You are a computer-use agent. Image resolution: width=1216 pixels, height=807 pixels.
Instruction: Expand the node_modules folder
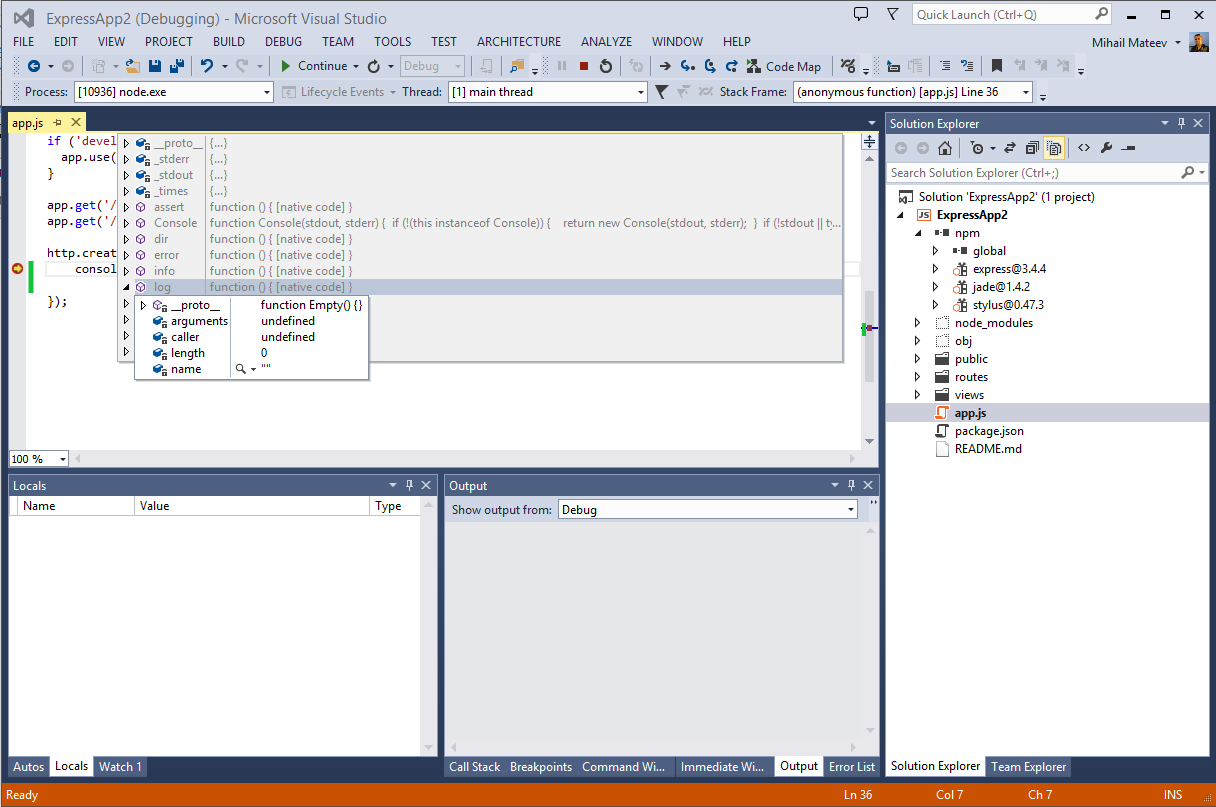pyautogui.click(x=918, y=323)
